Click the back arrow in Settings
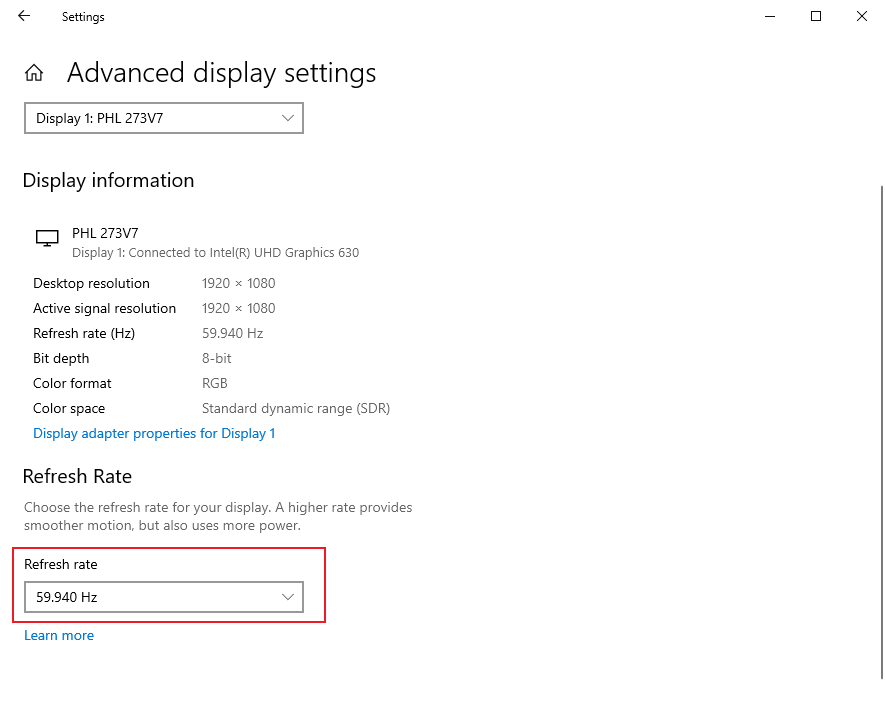The image size is (885, 709). (24, 16)
